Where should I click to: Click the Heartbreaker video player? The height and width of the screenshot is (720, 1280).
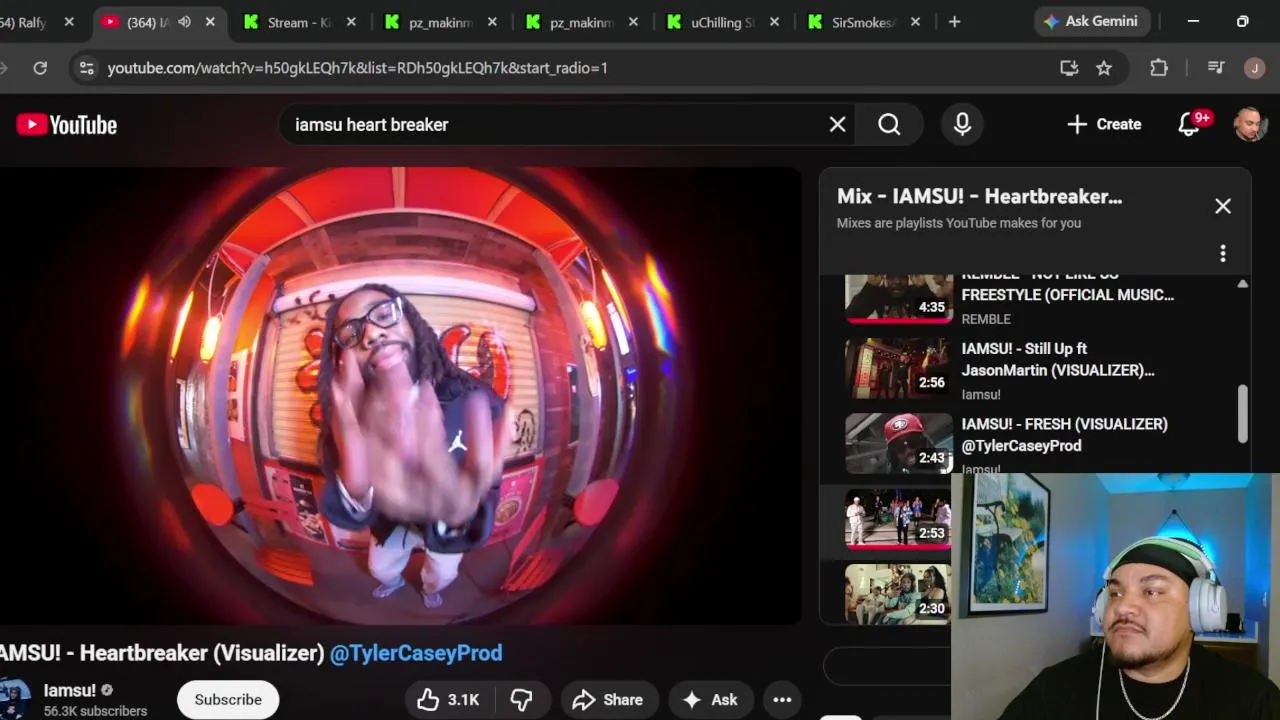[400, 397]
